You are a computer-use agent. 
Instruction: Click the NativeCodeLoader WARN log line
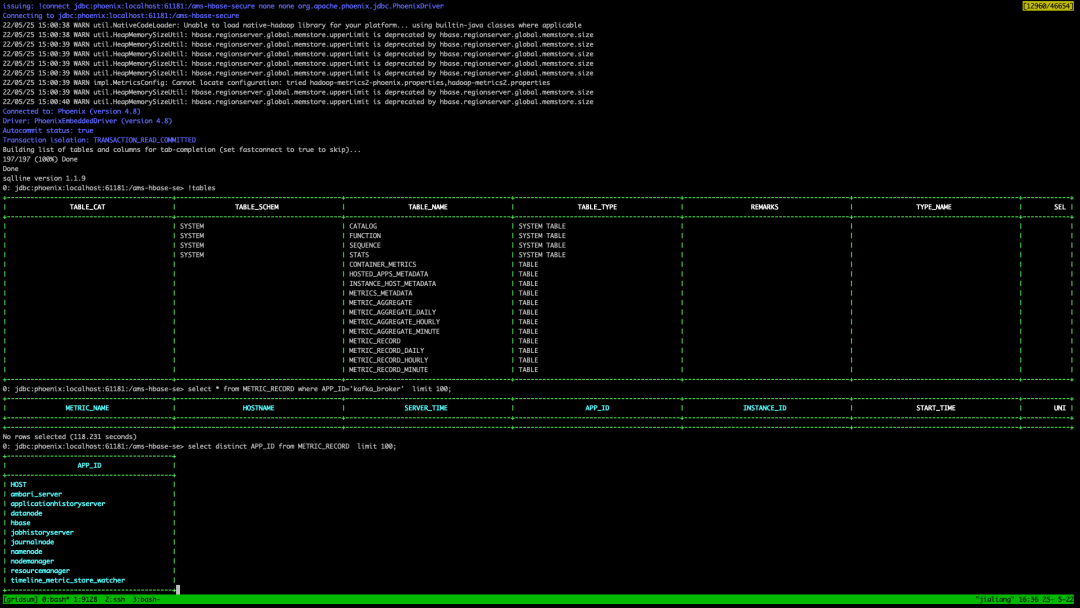(x=292, y=25)
